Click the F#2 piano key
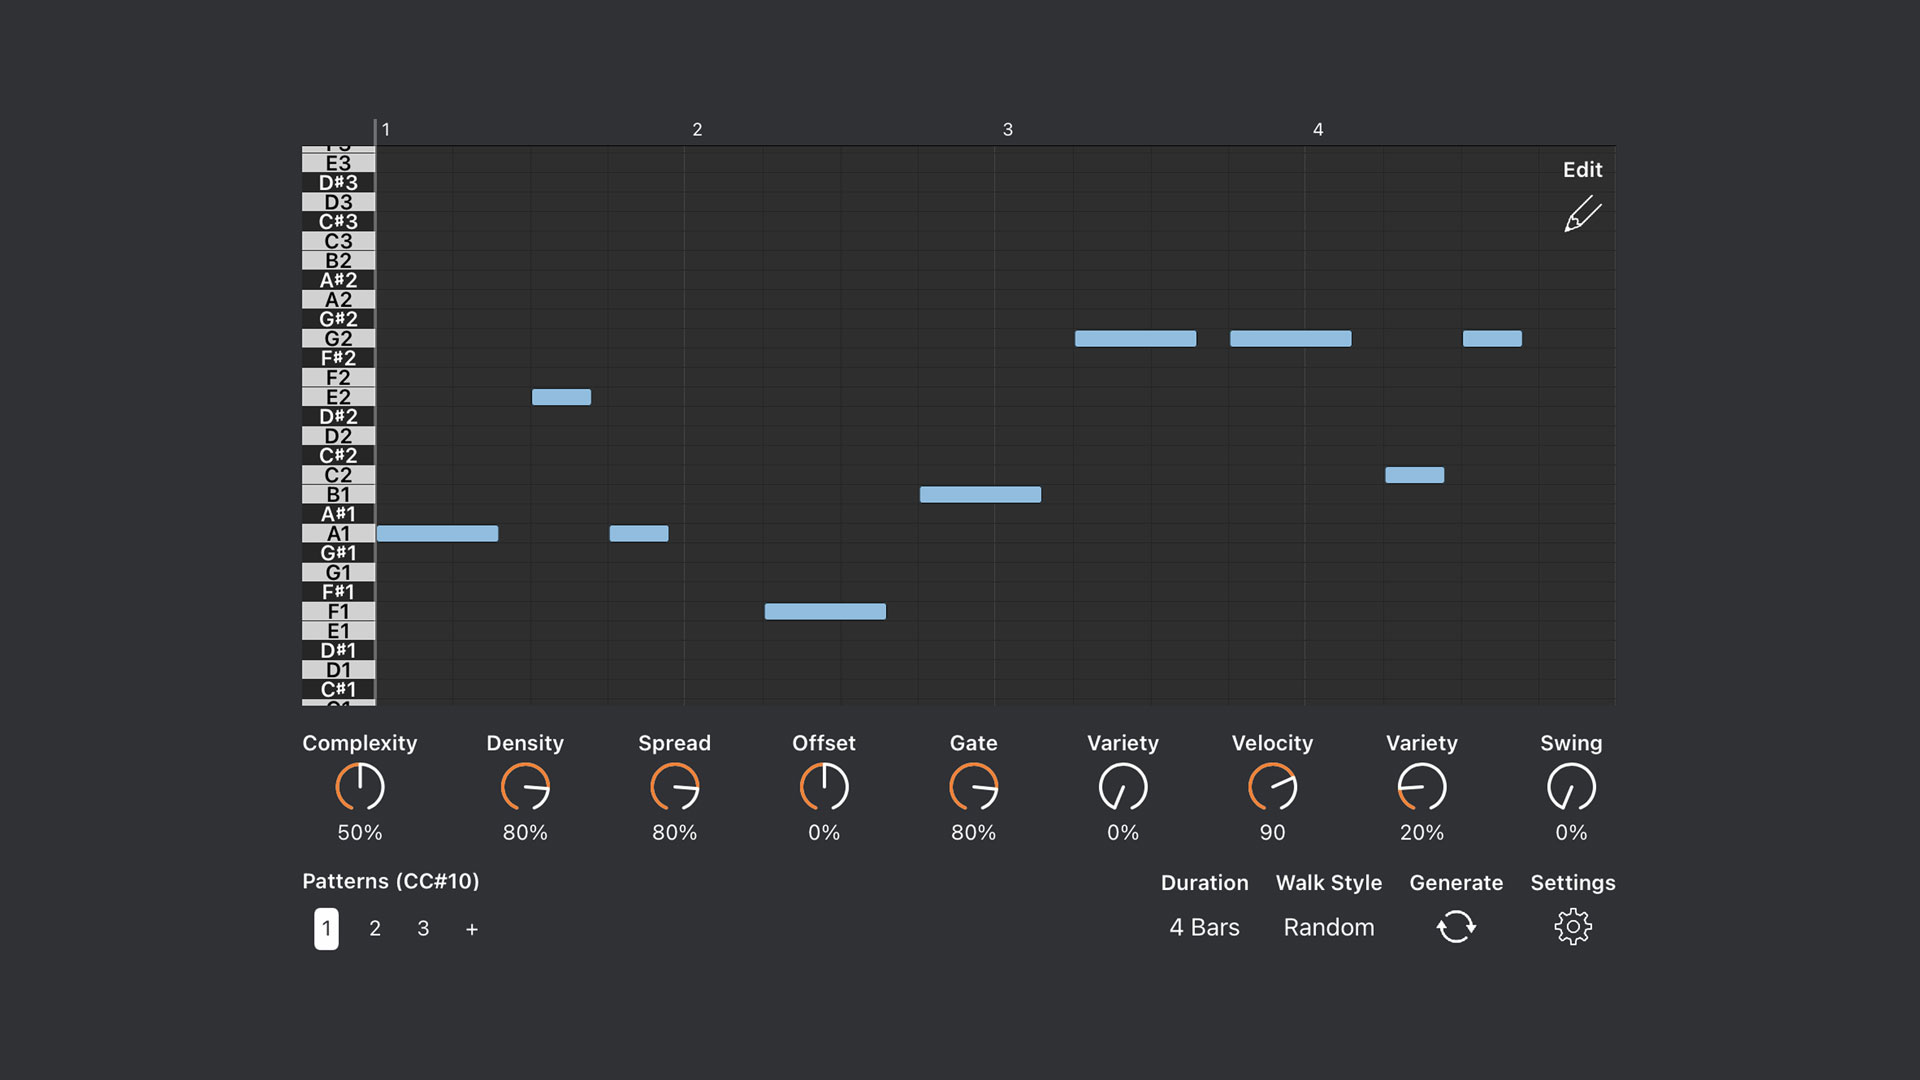1920x1080 pixels. point(338,358)
